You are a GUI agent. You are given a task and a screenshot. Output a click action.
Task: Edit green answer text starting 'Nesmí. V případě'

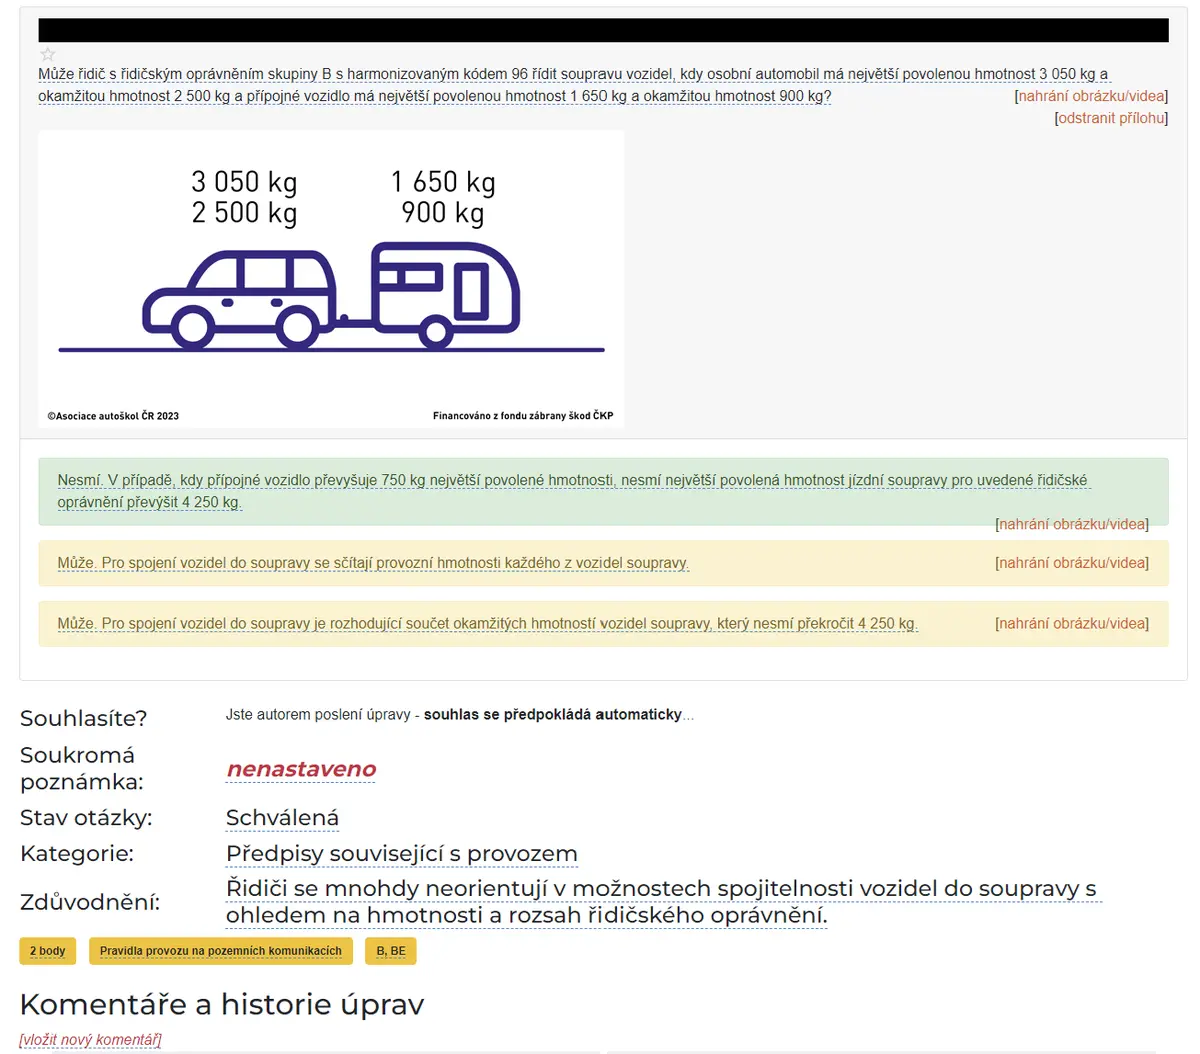(572, 491)
